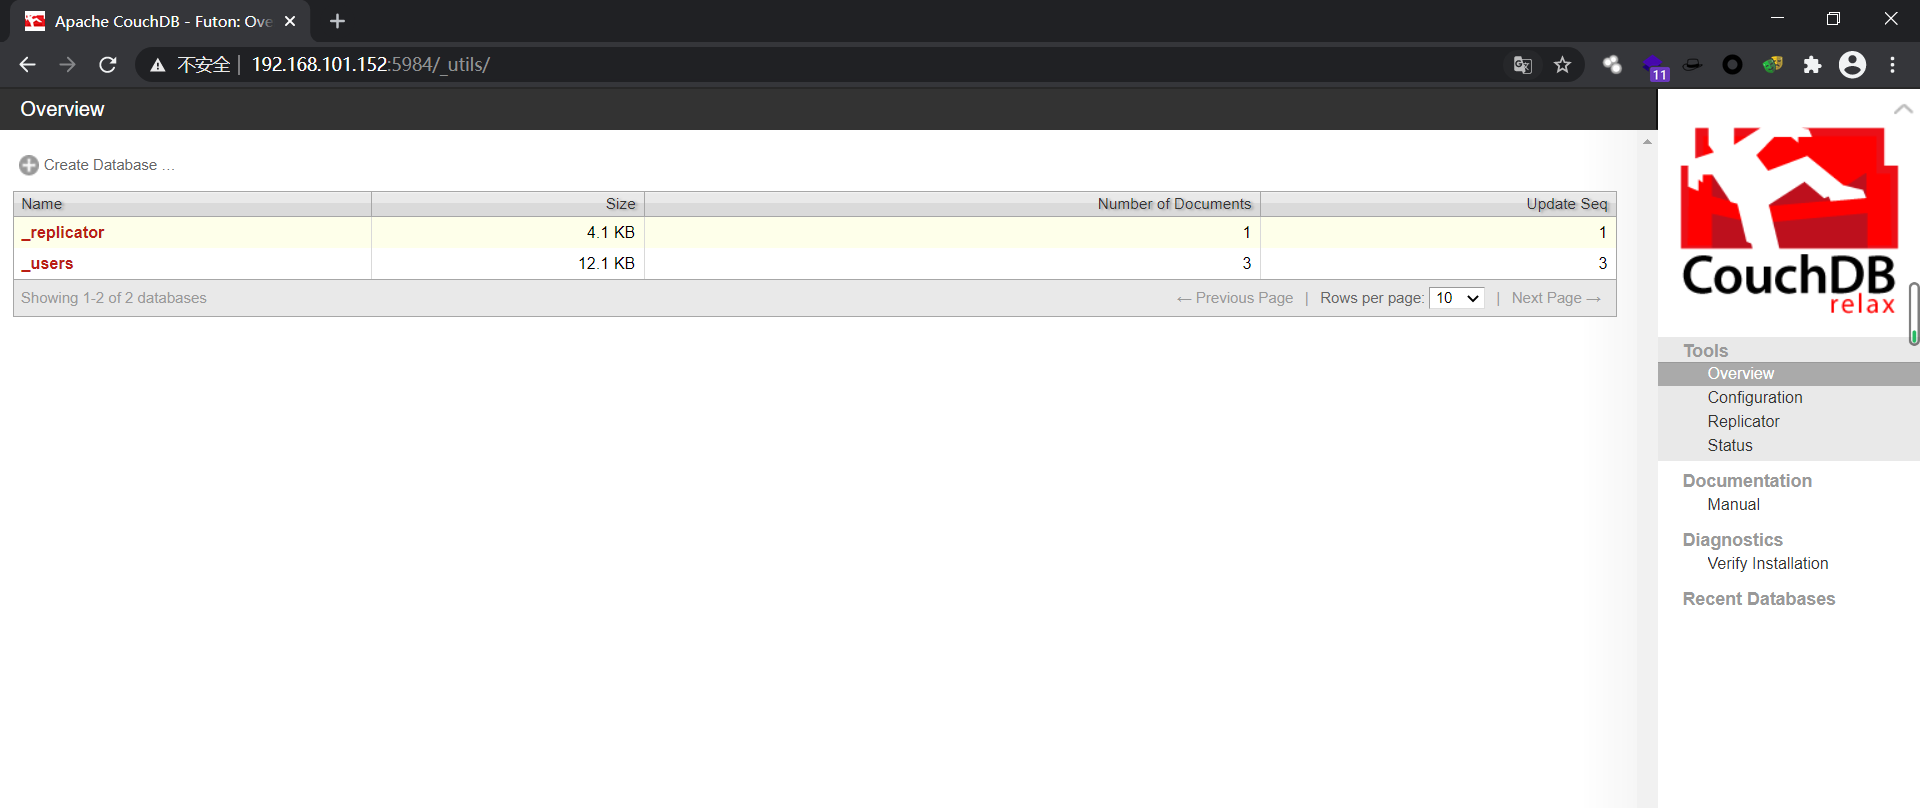Click the Create Database link

pos(109,165)
